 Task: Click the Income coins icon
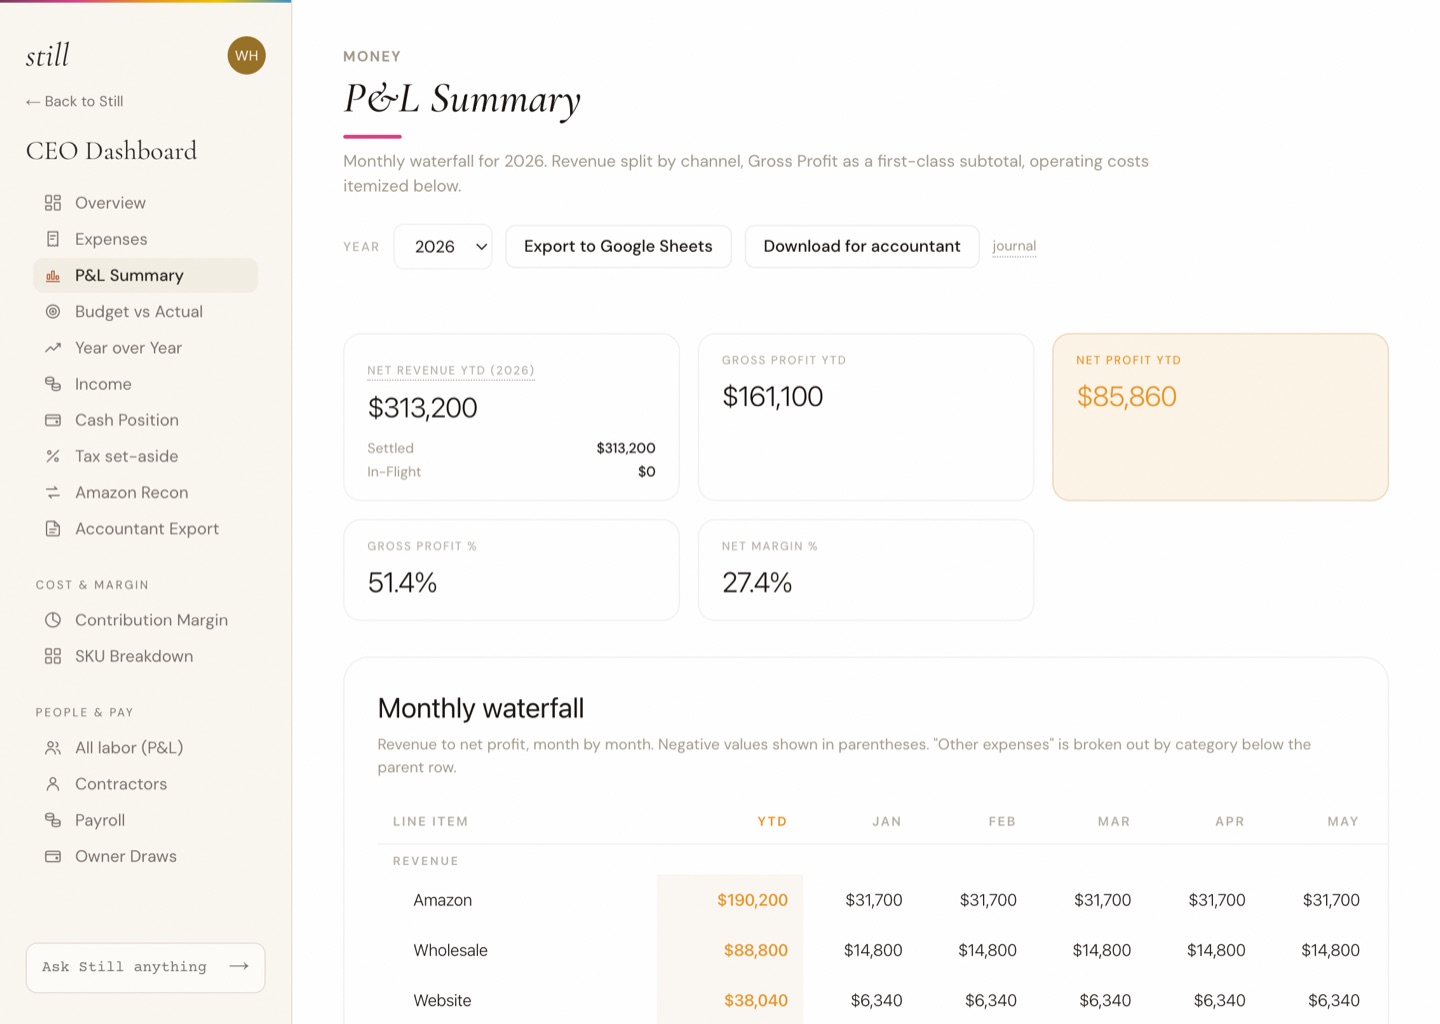tap(53, 384)
